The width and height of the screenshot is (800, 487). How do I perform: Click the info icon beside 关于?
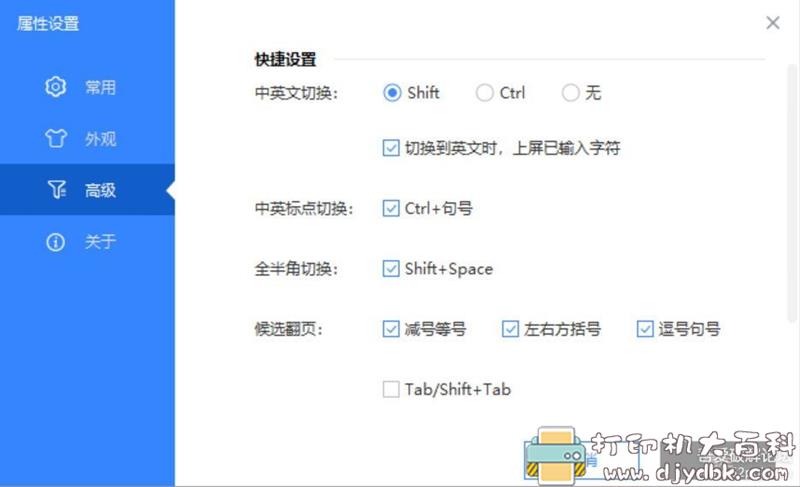pos(56,242)
